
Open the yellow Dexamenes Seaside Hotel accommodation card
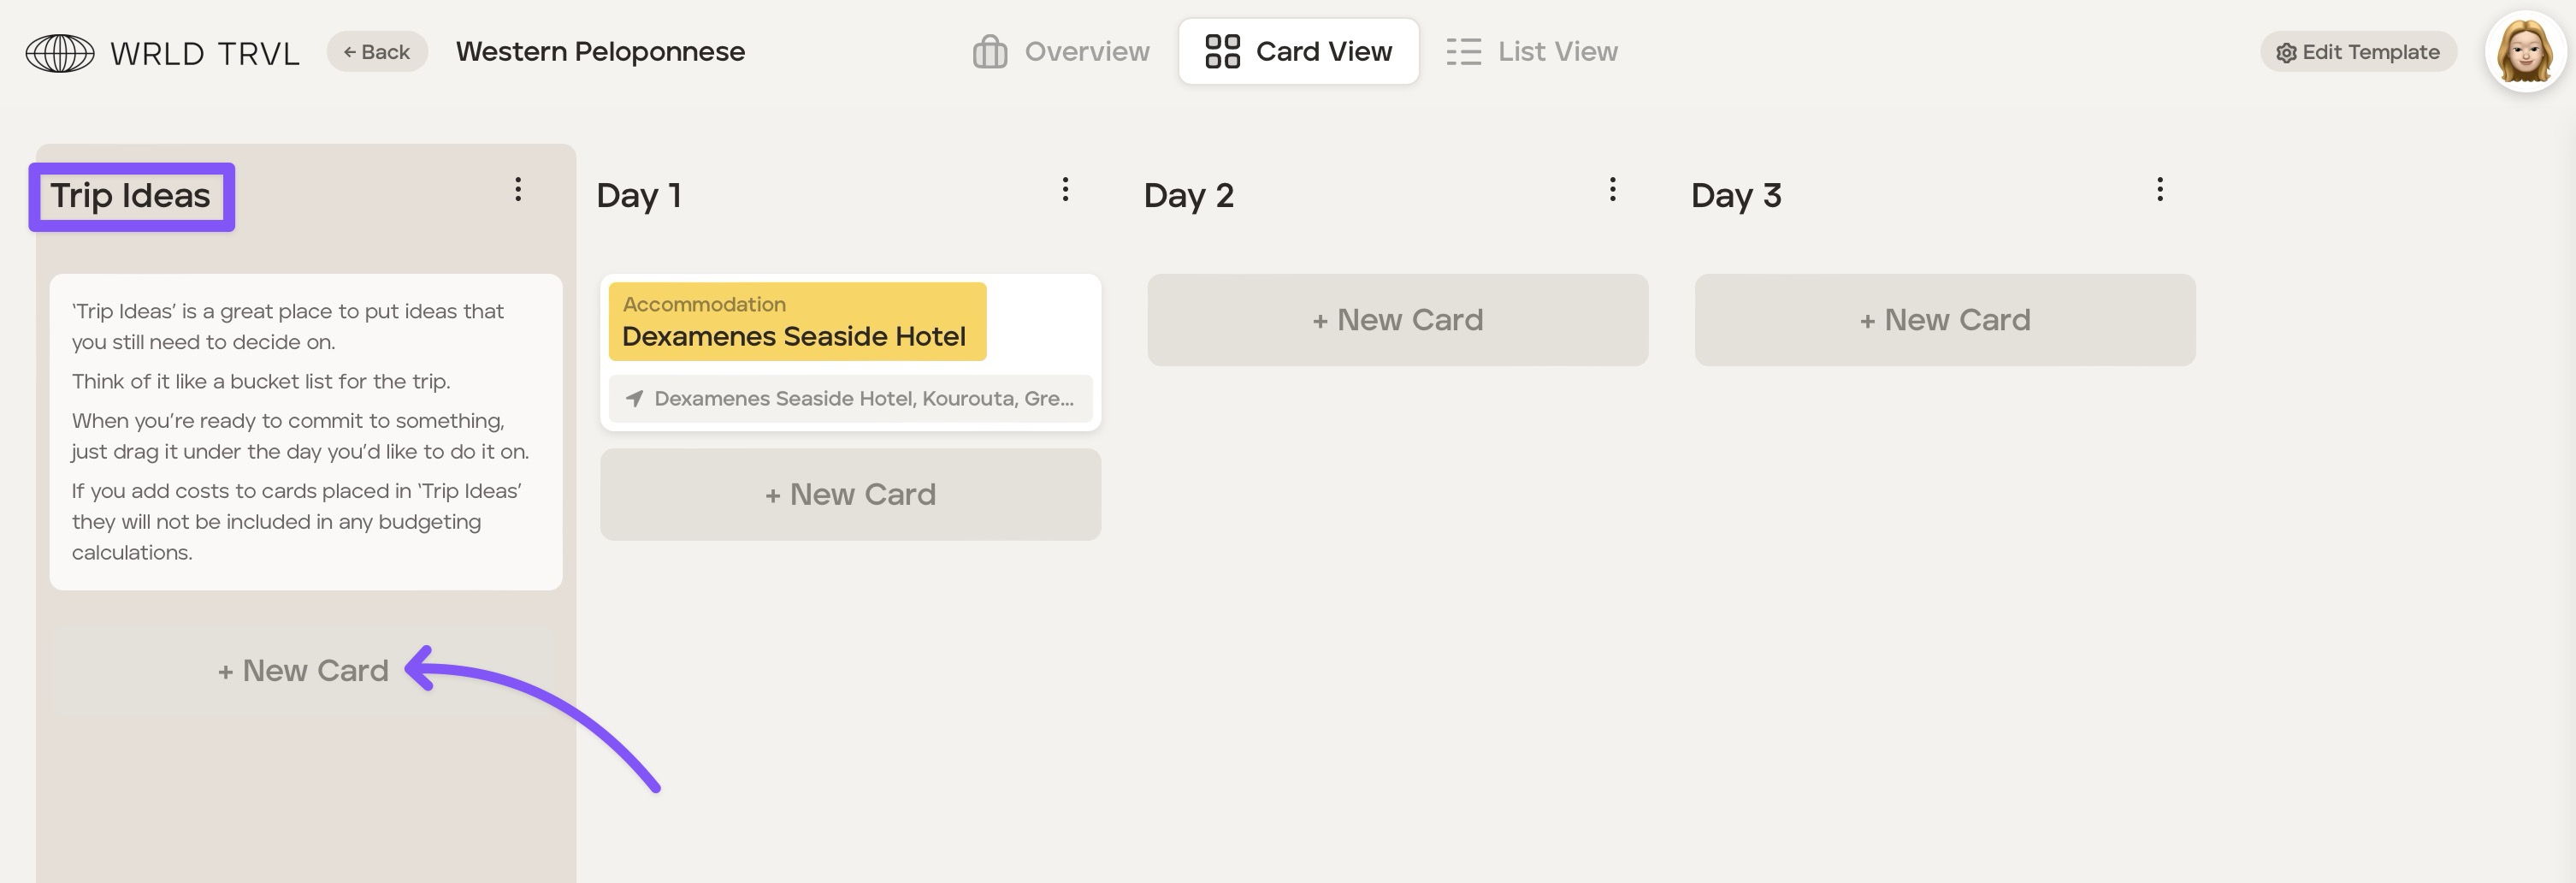(797, 322)
